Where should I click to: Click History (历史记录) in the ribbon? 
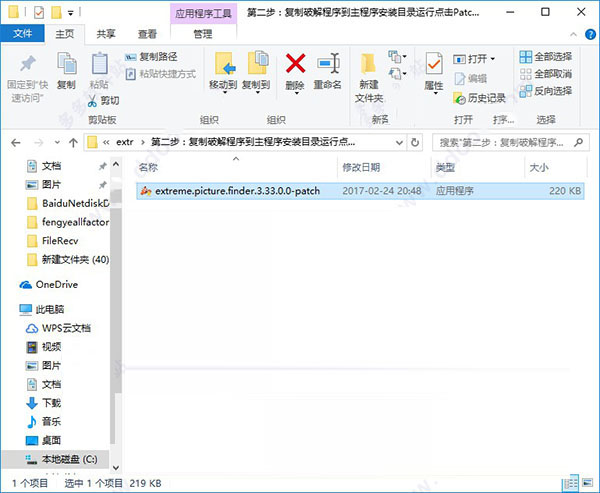click(479, 98)
